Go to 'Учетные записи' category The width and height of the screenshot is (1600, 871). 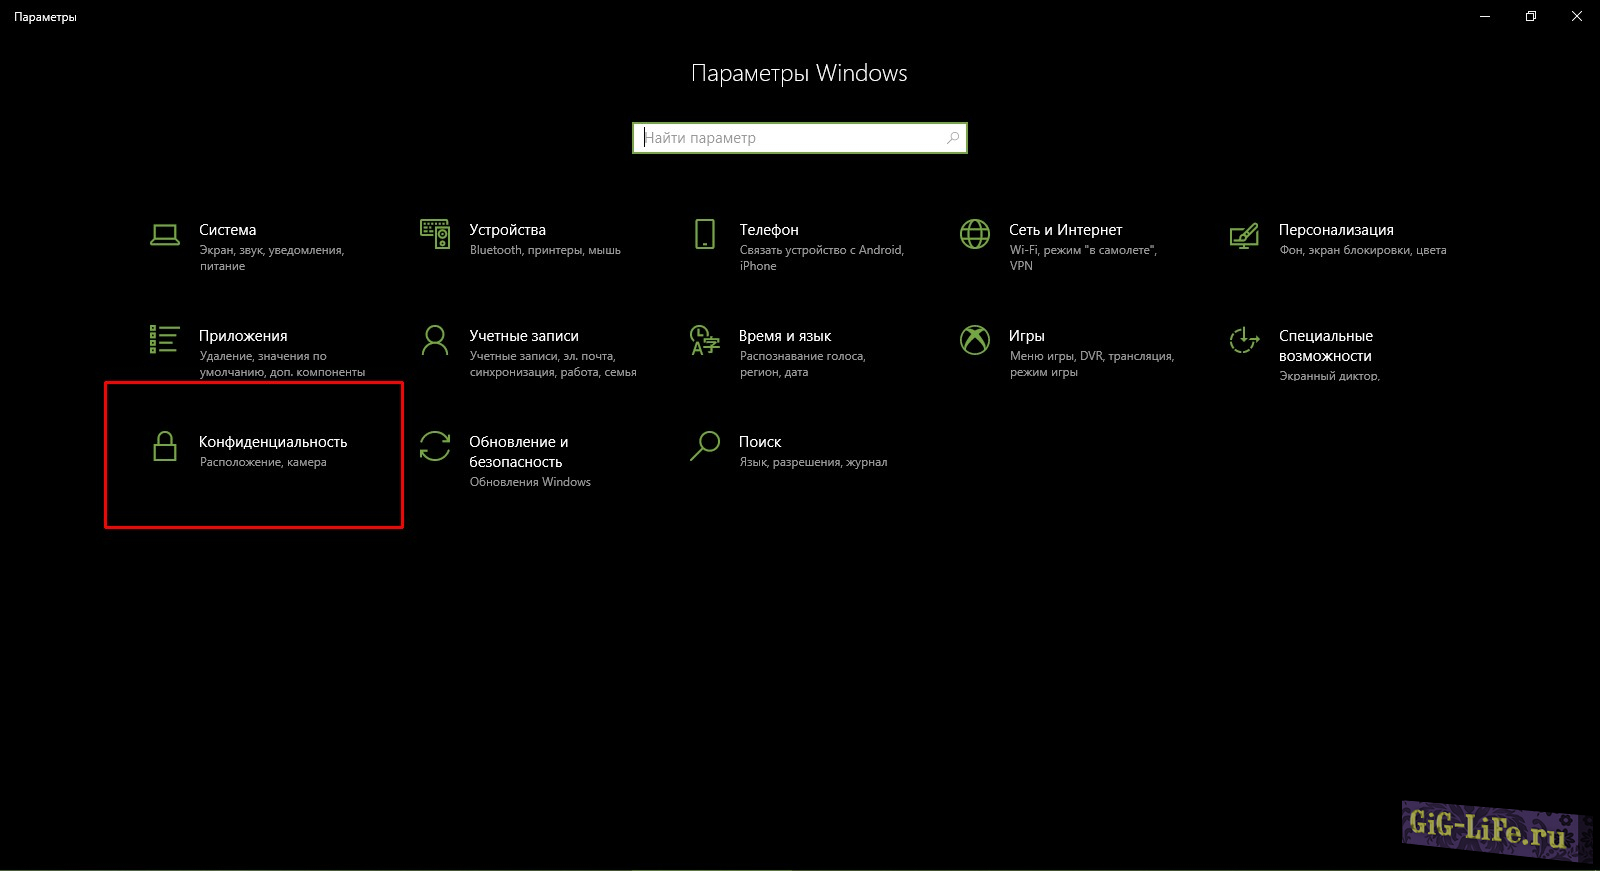coord(524,336)
